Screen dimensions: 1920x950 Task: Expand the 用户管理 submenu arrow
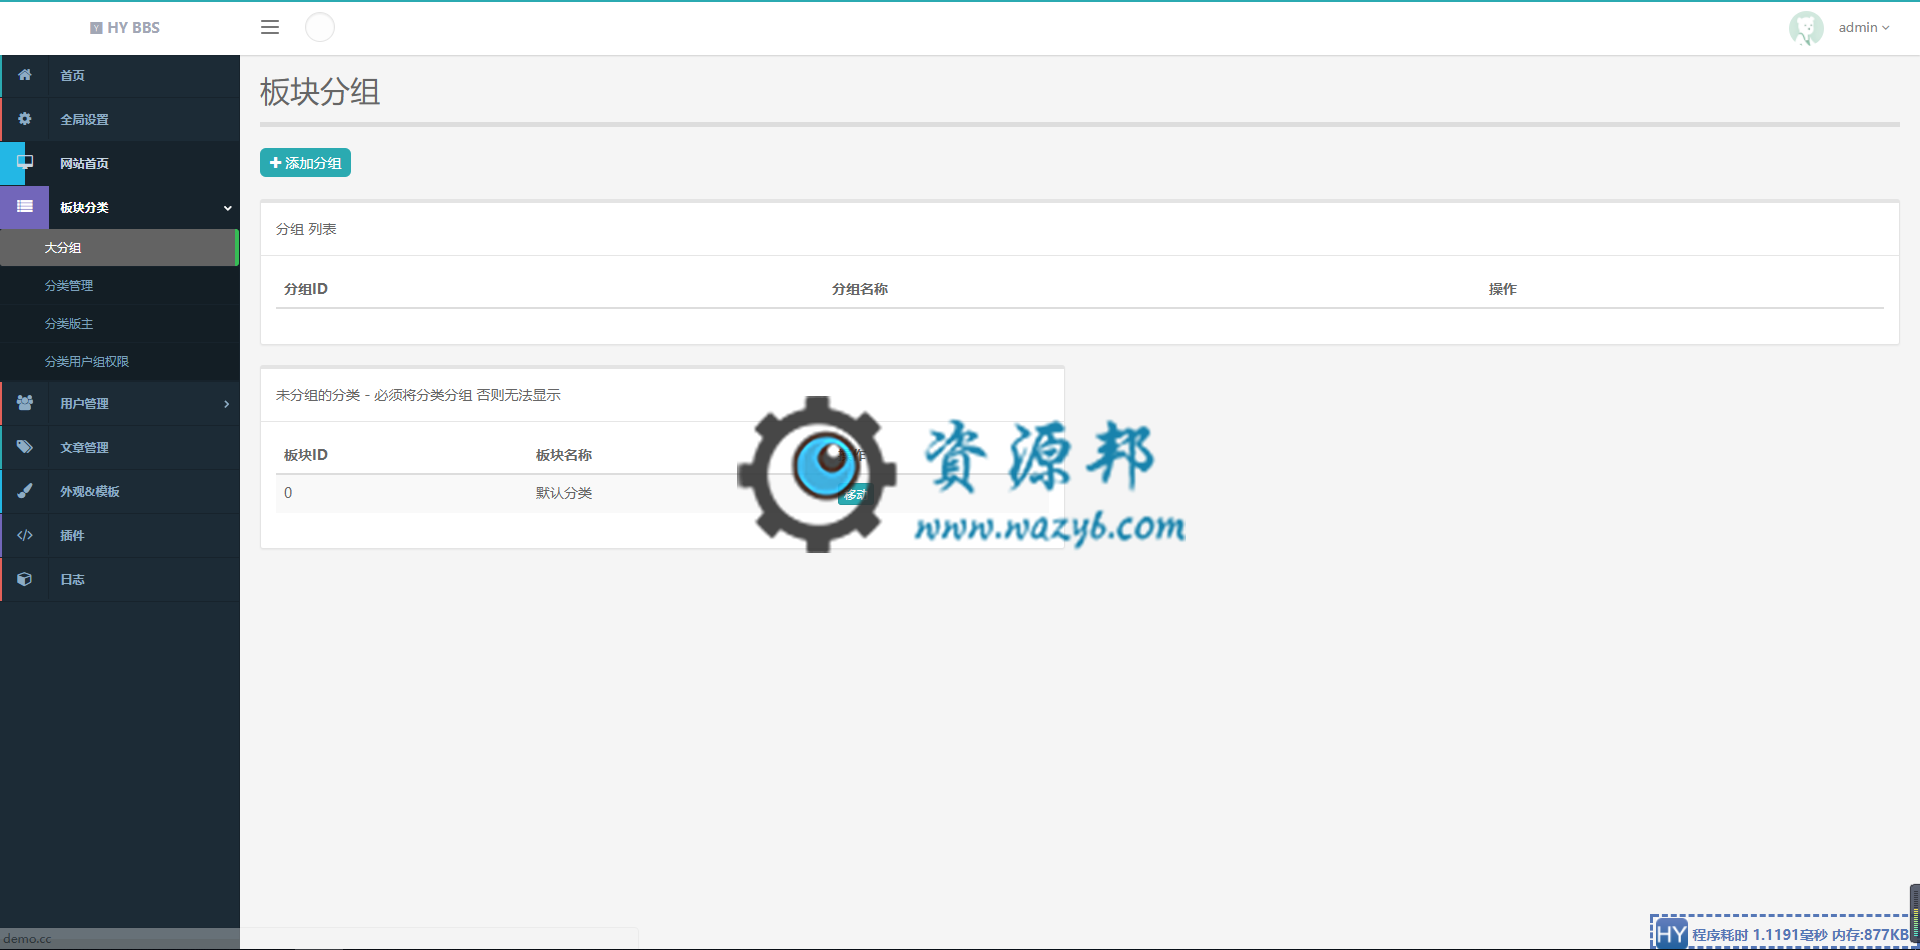(x=227, y=404)
